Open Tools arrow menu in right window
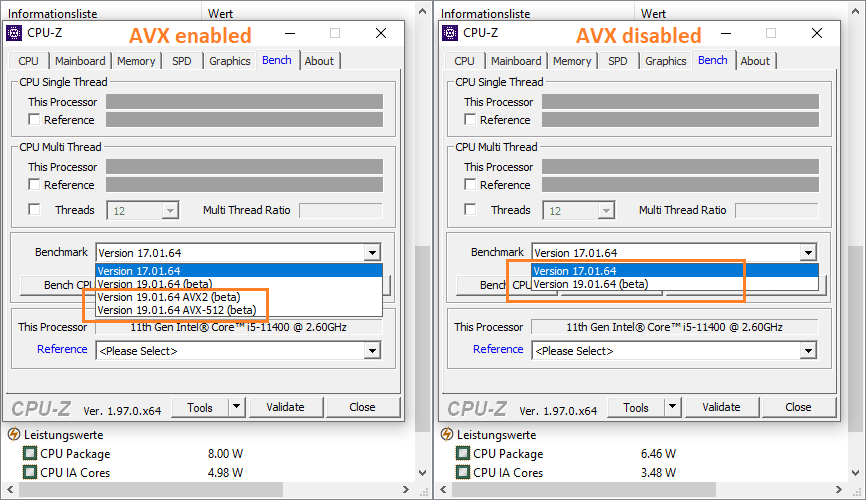This screenshot has width=866, height=500. (x=672, y=407)
